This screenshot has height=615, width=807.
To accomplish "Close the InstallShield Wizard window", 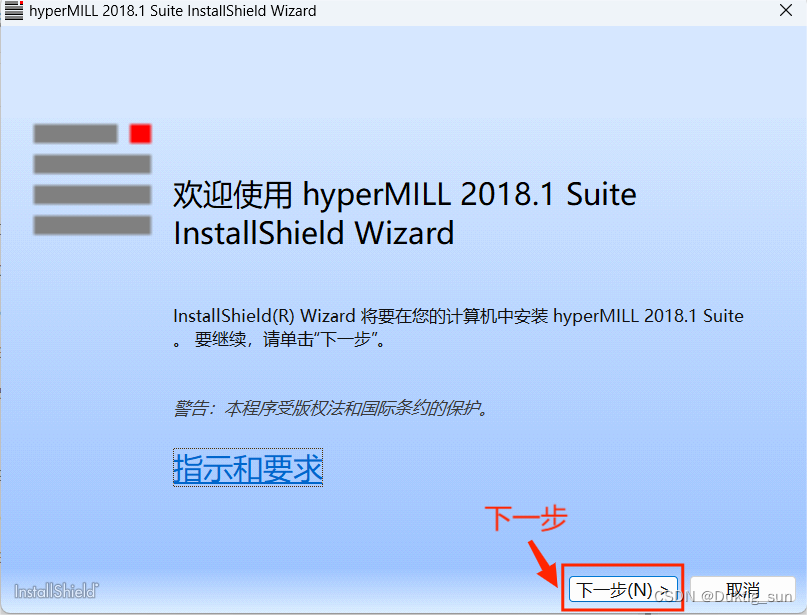I will pyautogui.click(x=786, y=10).
